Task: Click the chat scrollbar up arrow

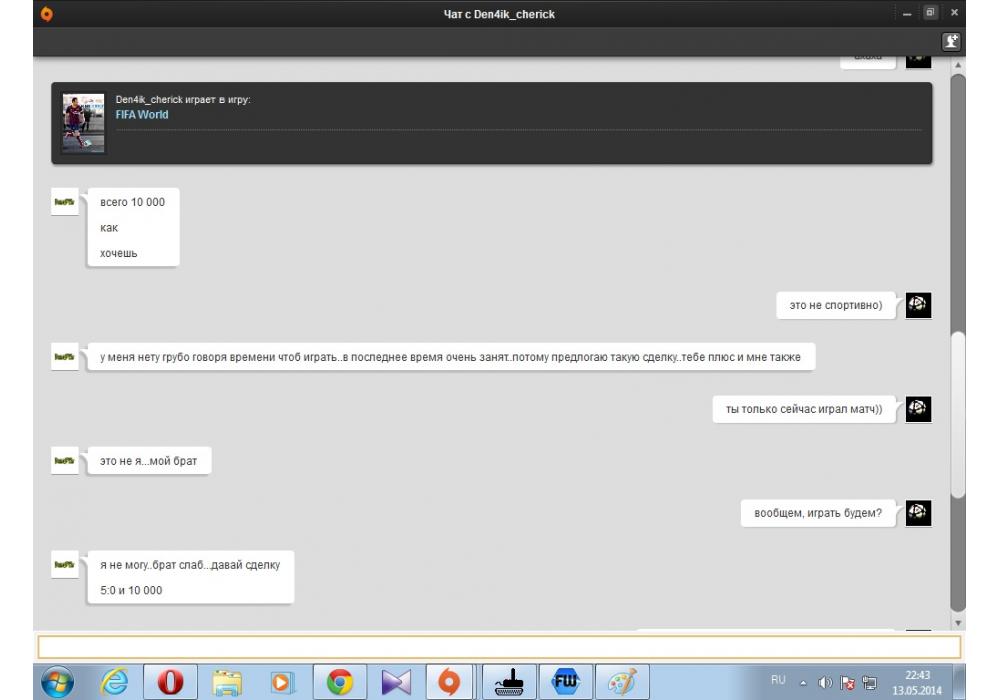Action: pyautogui.click(x=957, y=65)
